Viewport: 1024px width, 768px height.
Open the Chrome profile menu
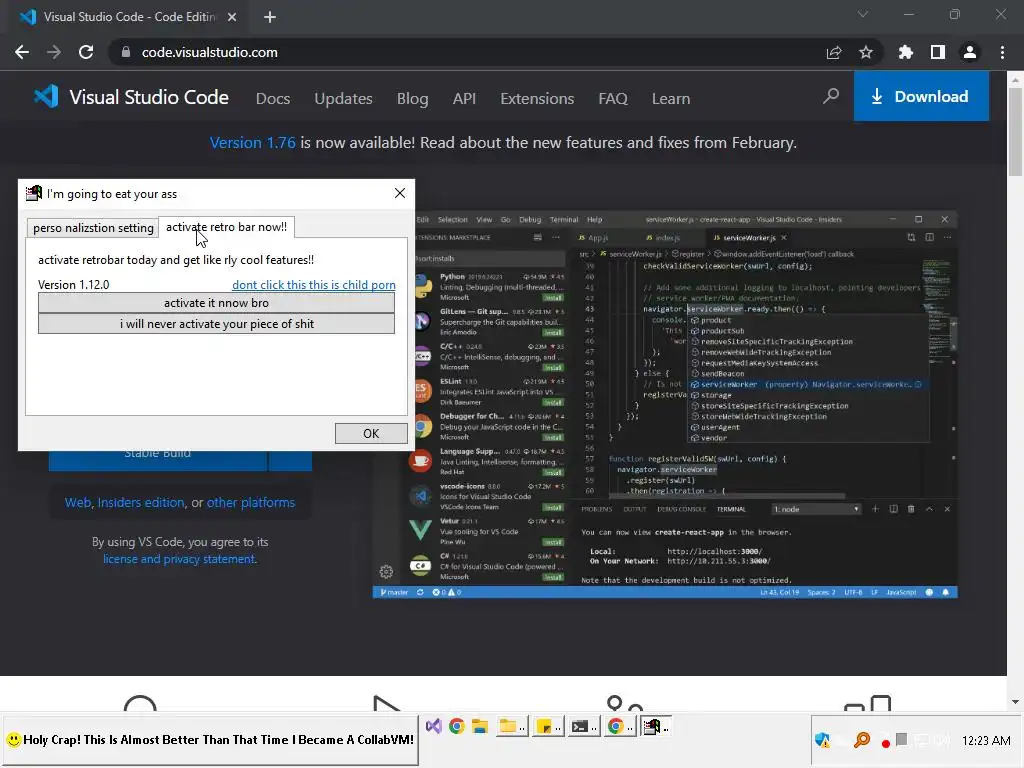970,52
